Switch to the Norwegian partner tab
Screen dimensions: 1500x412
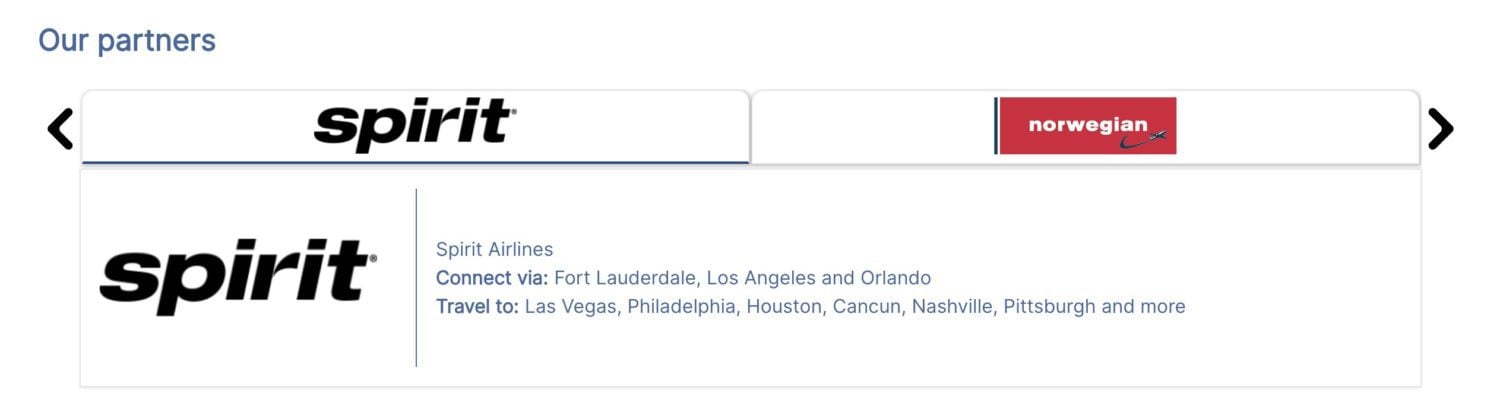pyautogui.click(x=1085, y=127)
